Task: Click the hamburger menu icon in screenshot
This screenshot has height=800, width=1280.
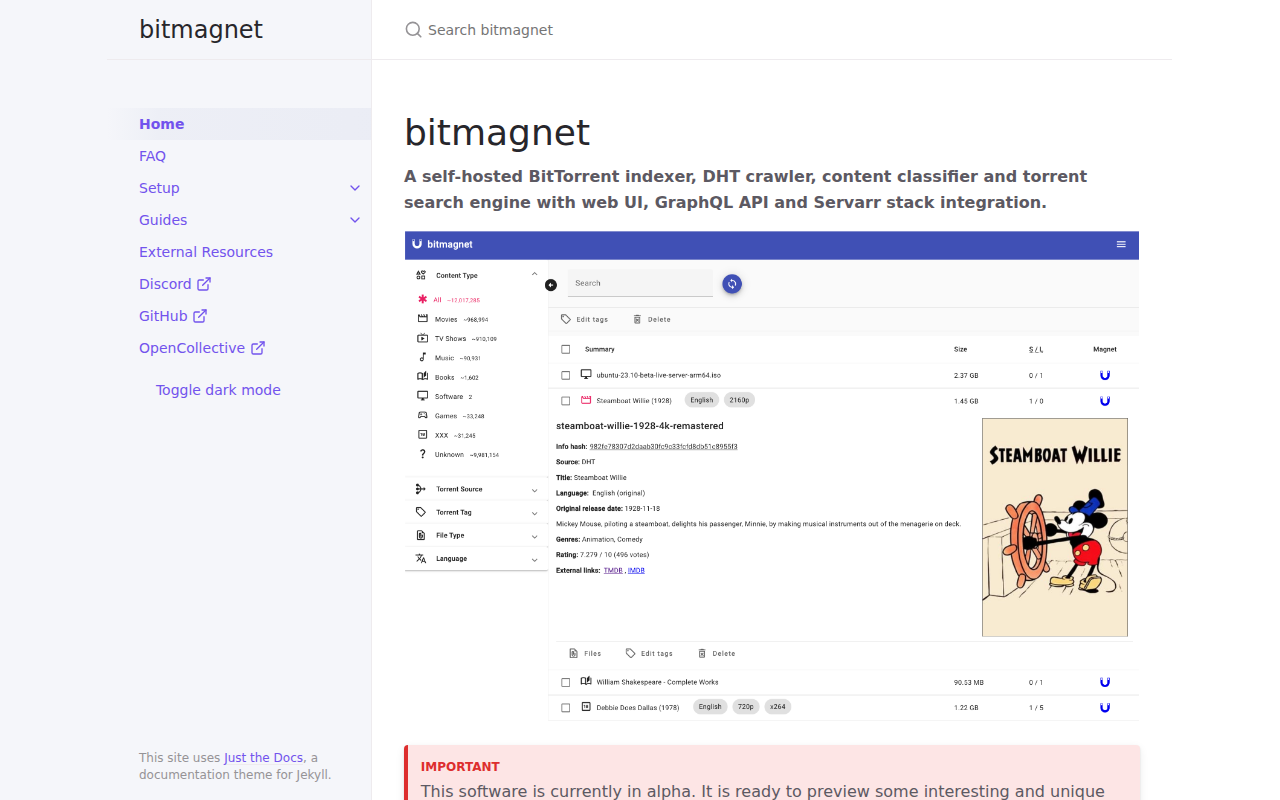Action: coord(1121,244)
